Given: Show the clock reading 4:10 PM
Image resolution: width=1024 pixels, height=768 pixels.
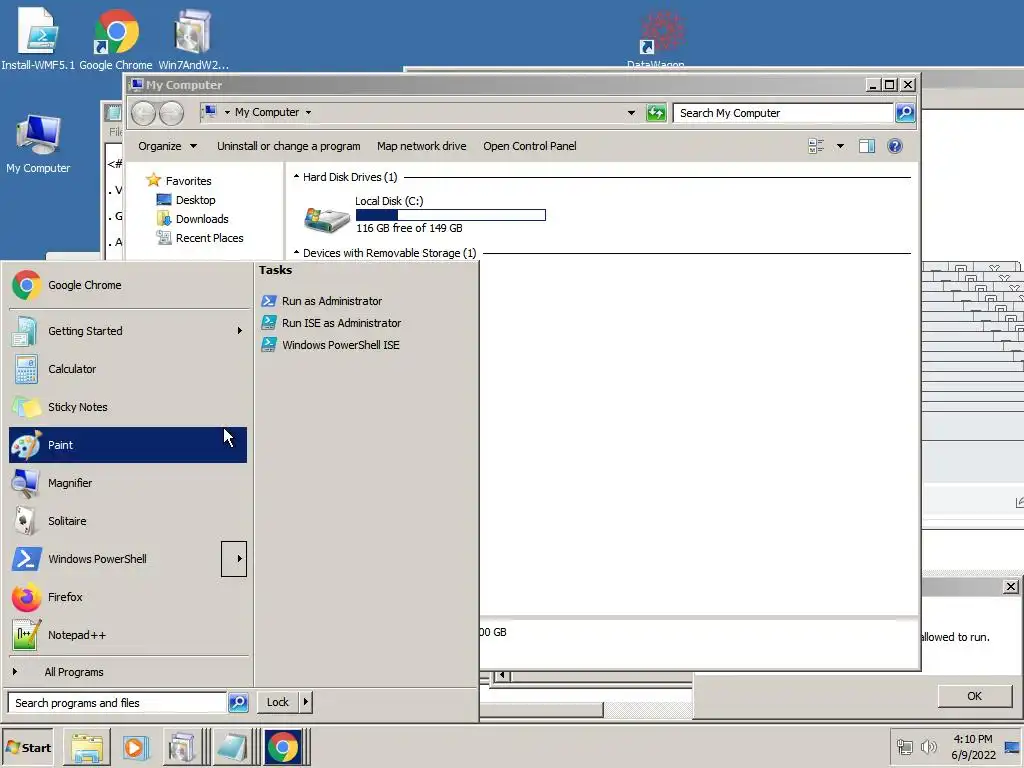Looking at the screenshot, I should point(973,739).
